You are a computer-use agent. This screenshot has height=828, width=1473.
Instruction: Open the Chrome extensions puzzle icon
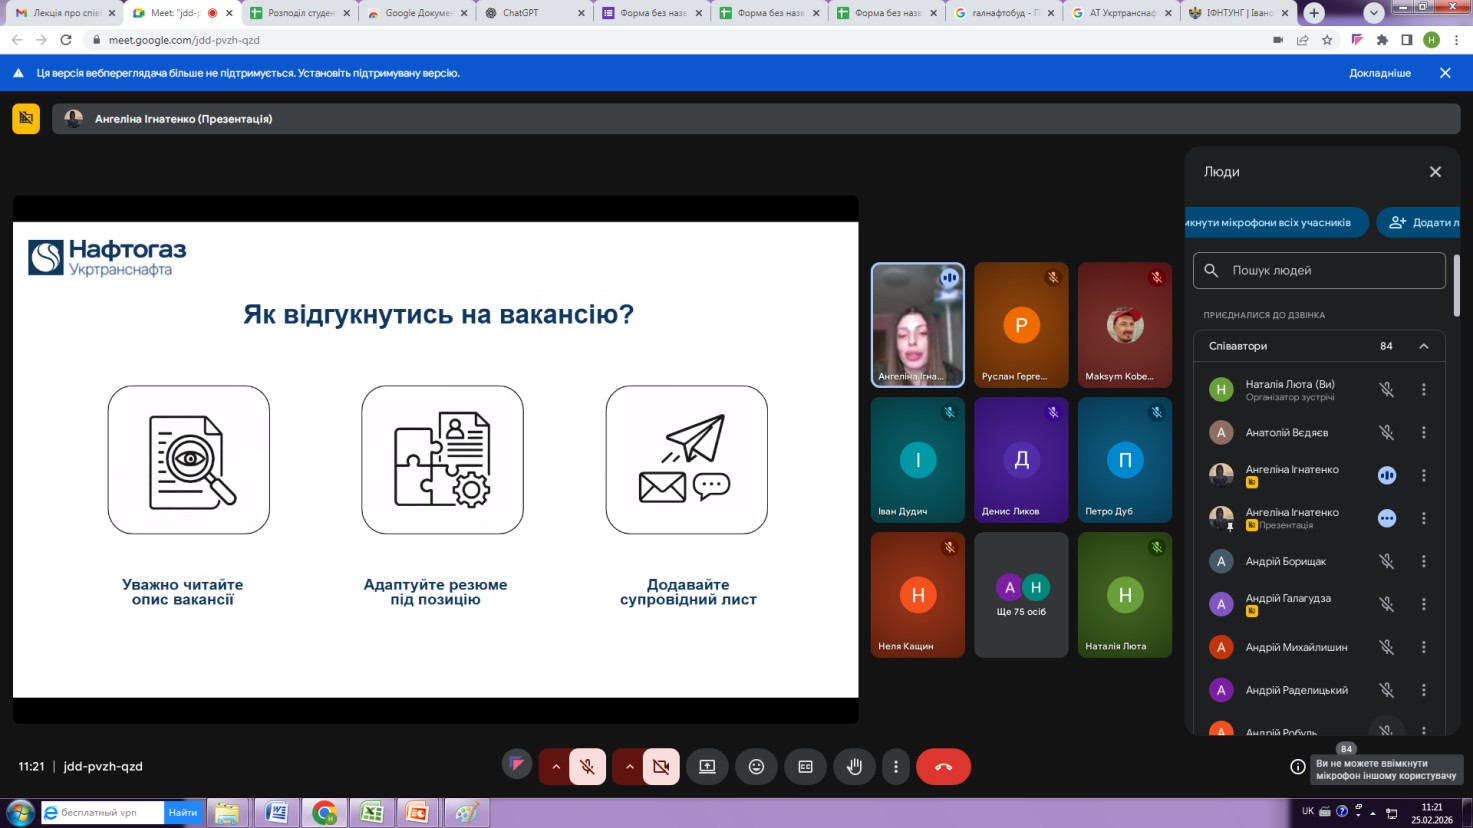(x=1382, y=40)
